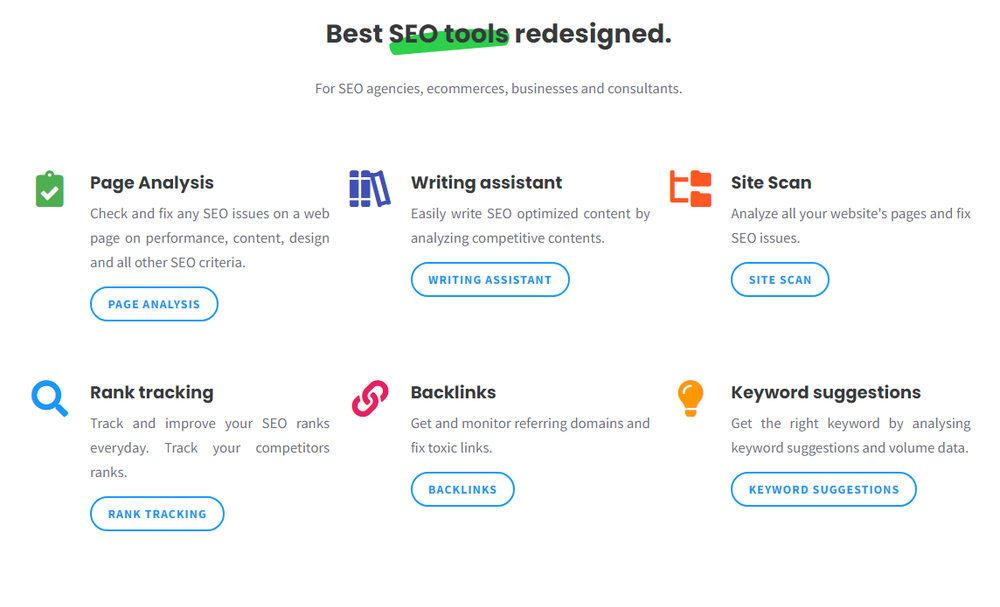Open the WRITING ASSISTANT button
The image size is (1000, 607).
click(490, 280)
